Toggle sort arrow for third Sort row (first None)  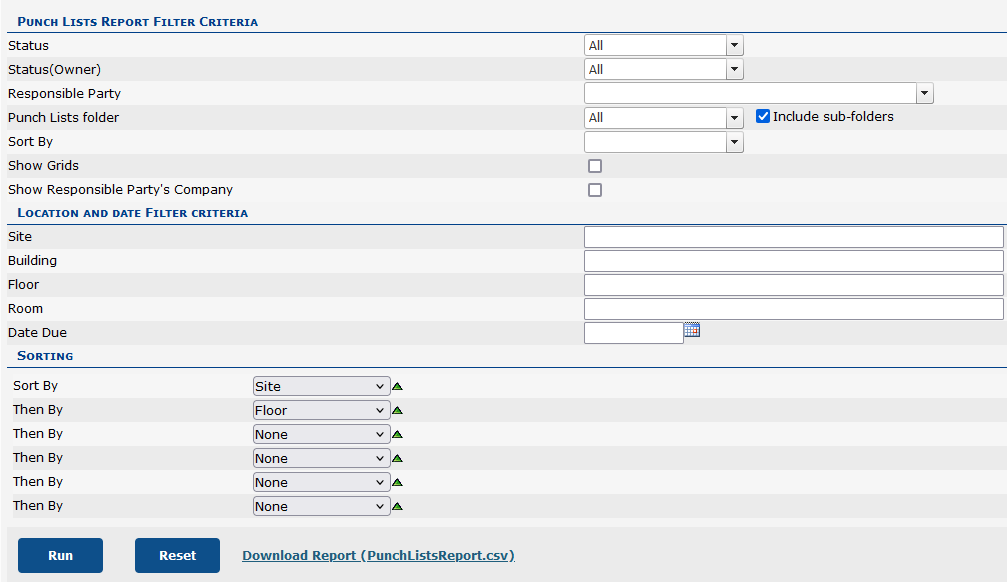(398, 434)
